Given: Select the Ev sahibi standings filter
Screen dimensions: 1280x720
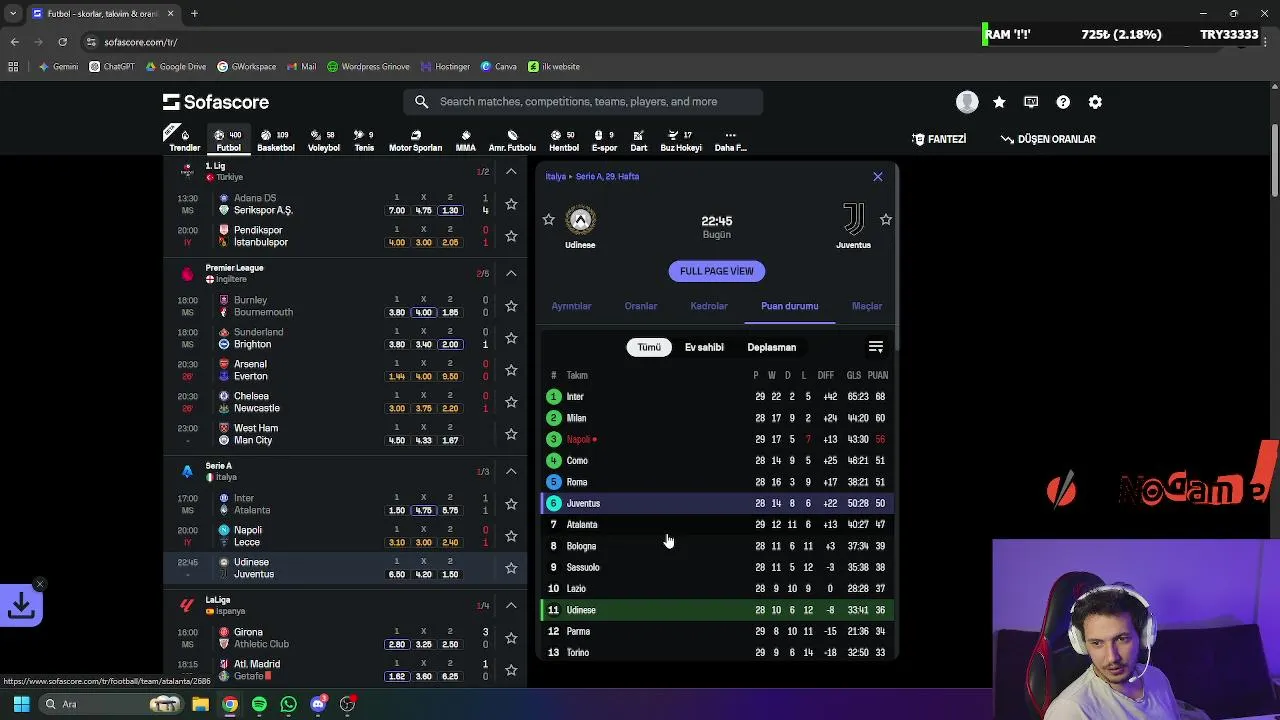Looking at the screenshot, I should [704, 347].
